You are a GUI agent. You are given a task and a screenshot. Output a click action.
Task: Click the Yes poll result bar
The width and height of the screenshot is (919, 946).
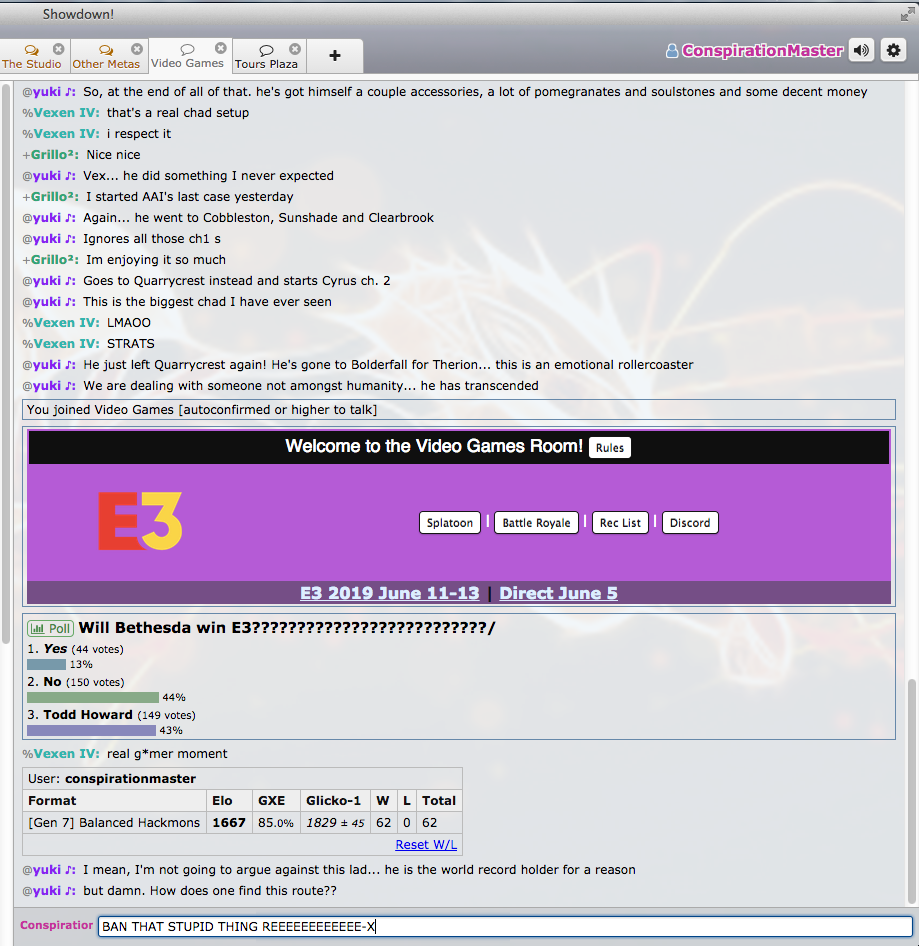tap(46, 664)
